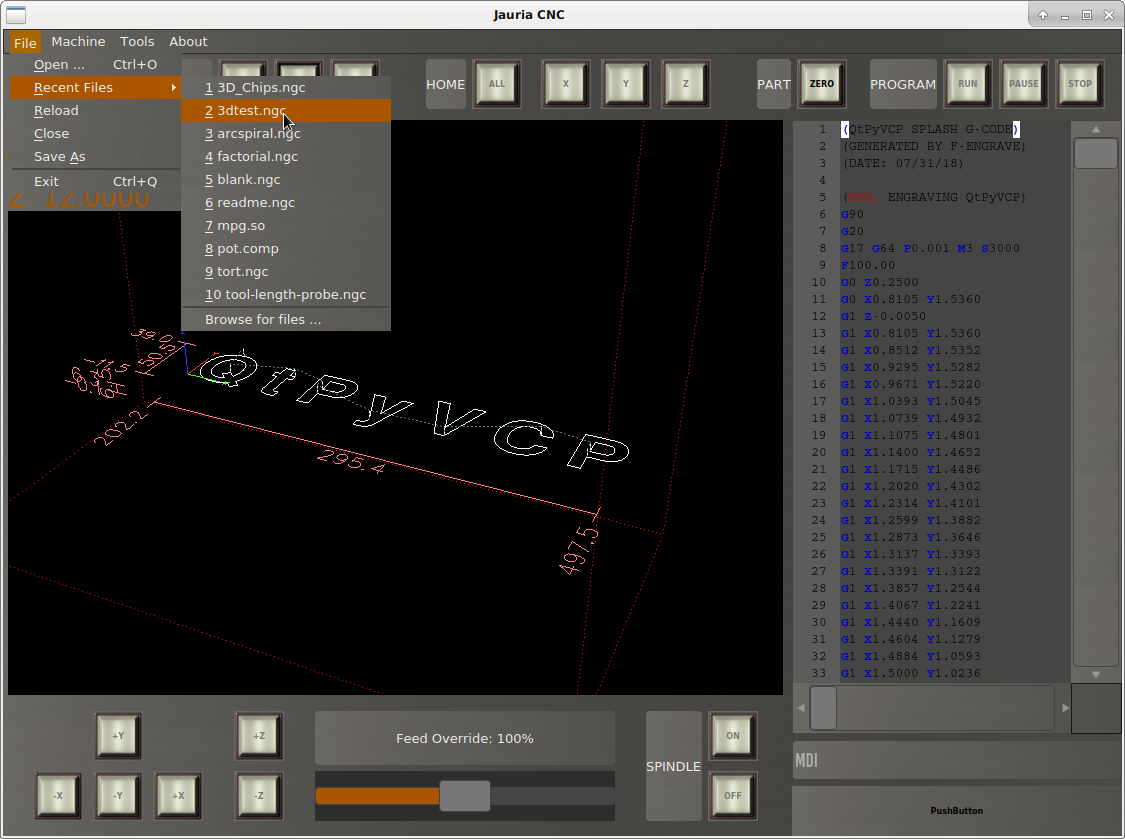
Task: Jog positive X with +X button
Action: point(178,796)
